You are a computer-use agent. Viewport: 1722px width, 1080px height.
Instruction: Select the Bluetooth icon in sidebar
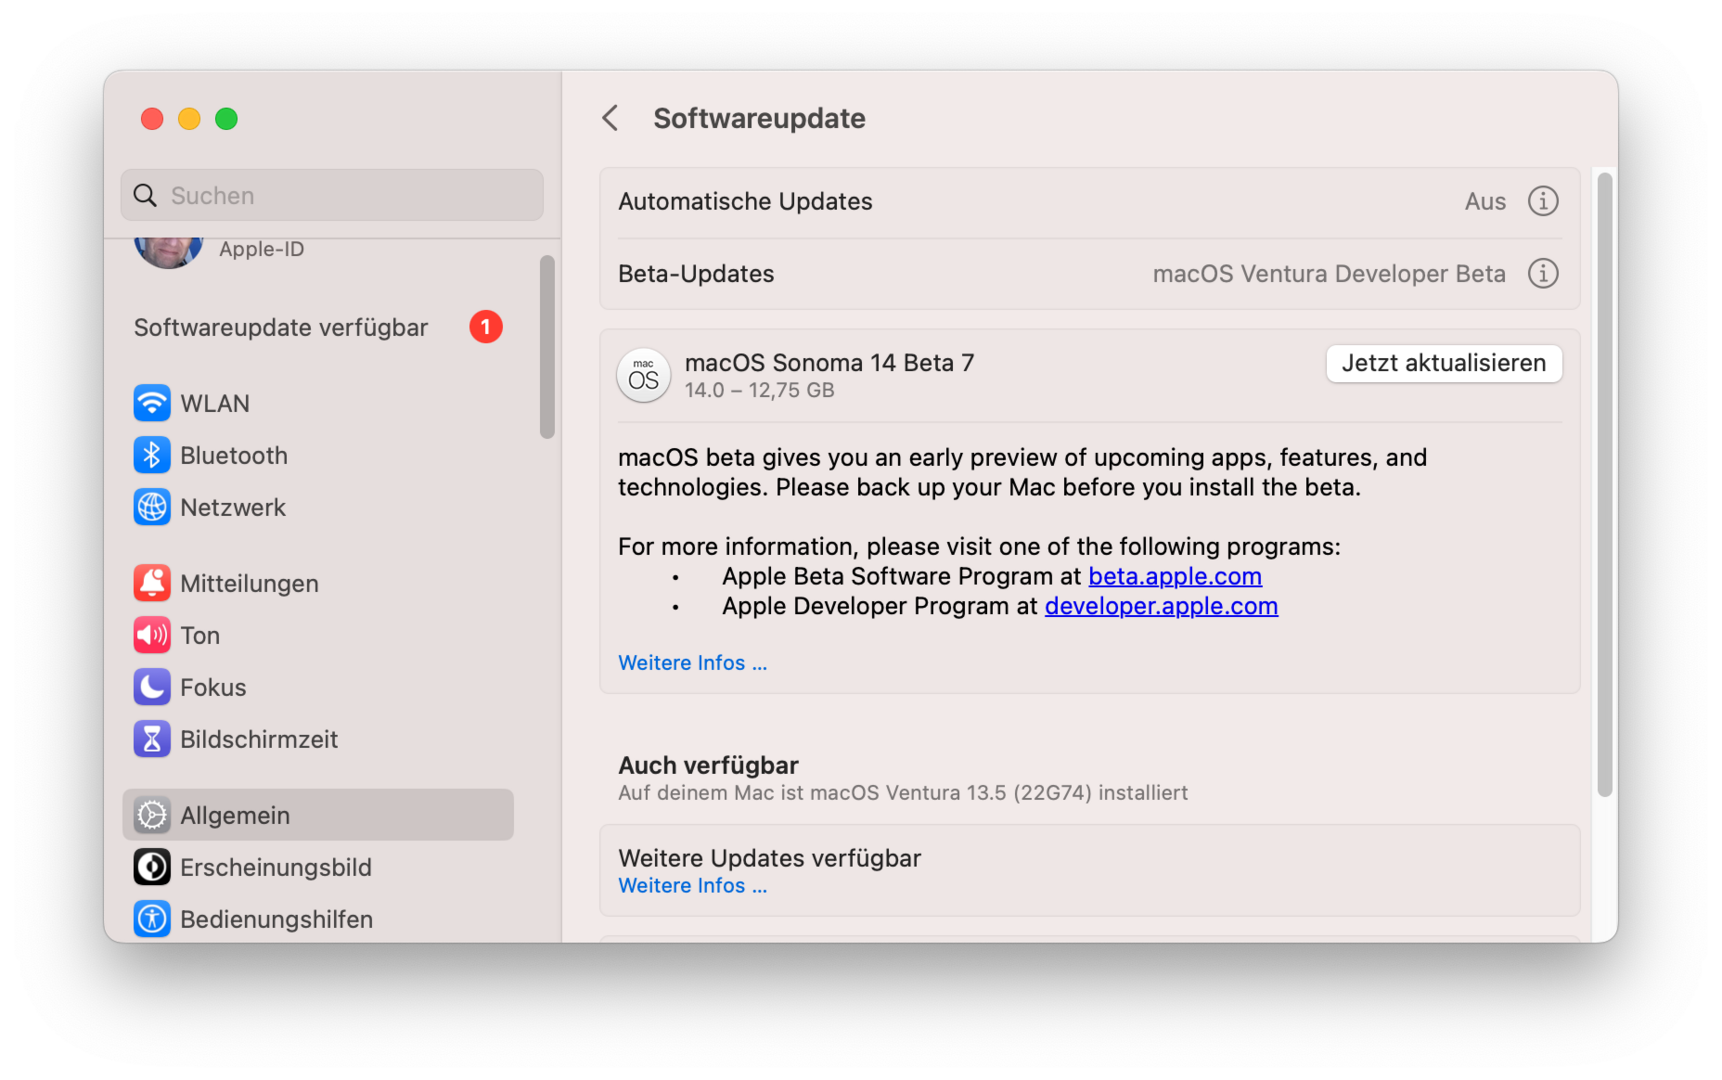pos(152,455)
